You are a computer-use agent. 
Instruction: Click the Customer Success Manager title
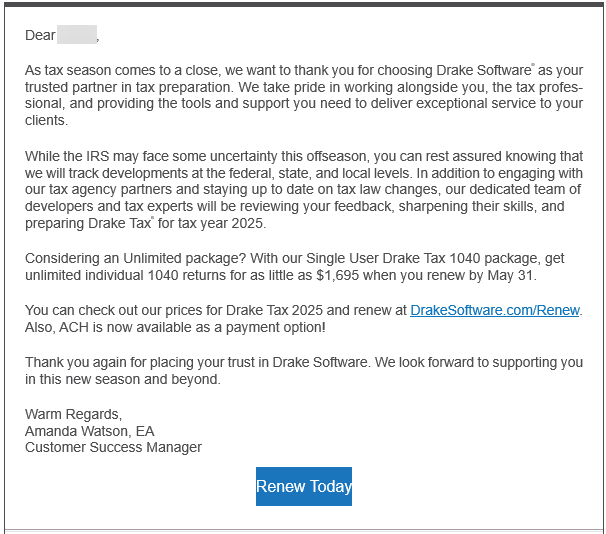113,447
